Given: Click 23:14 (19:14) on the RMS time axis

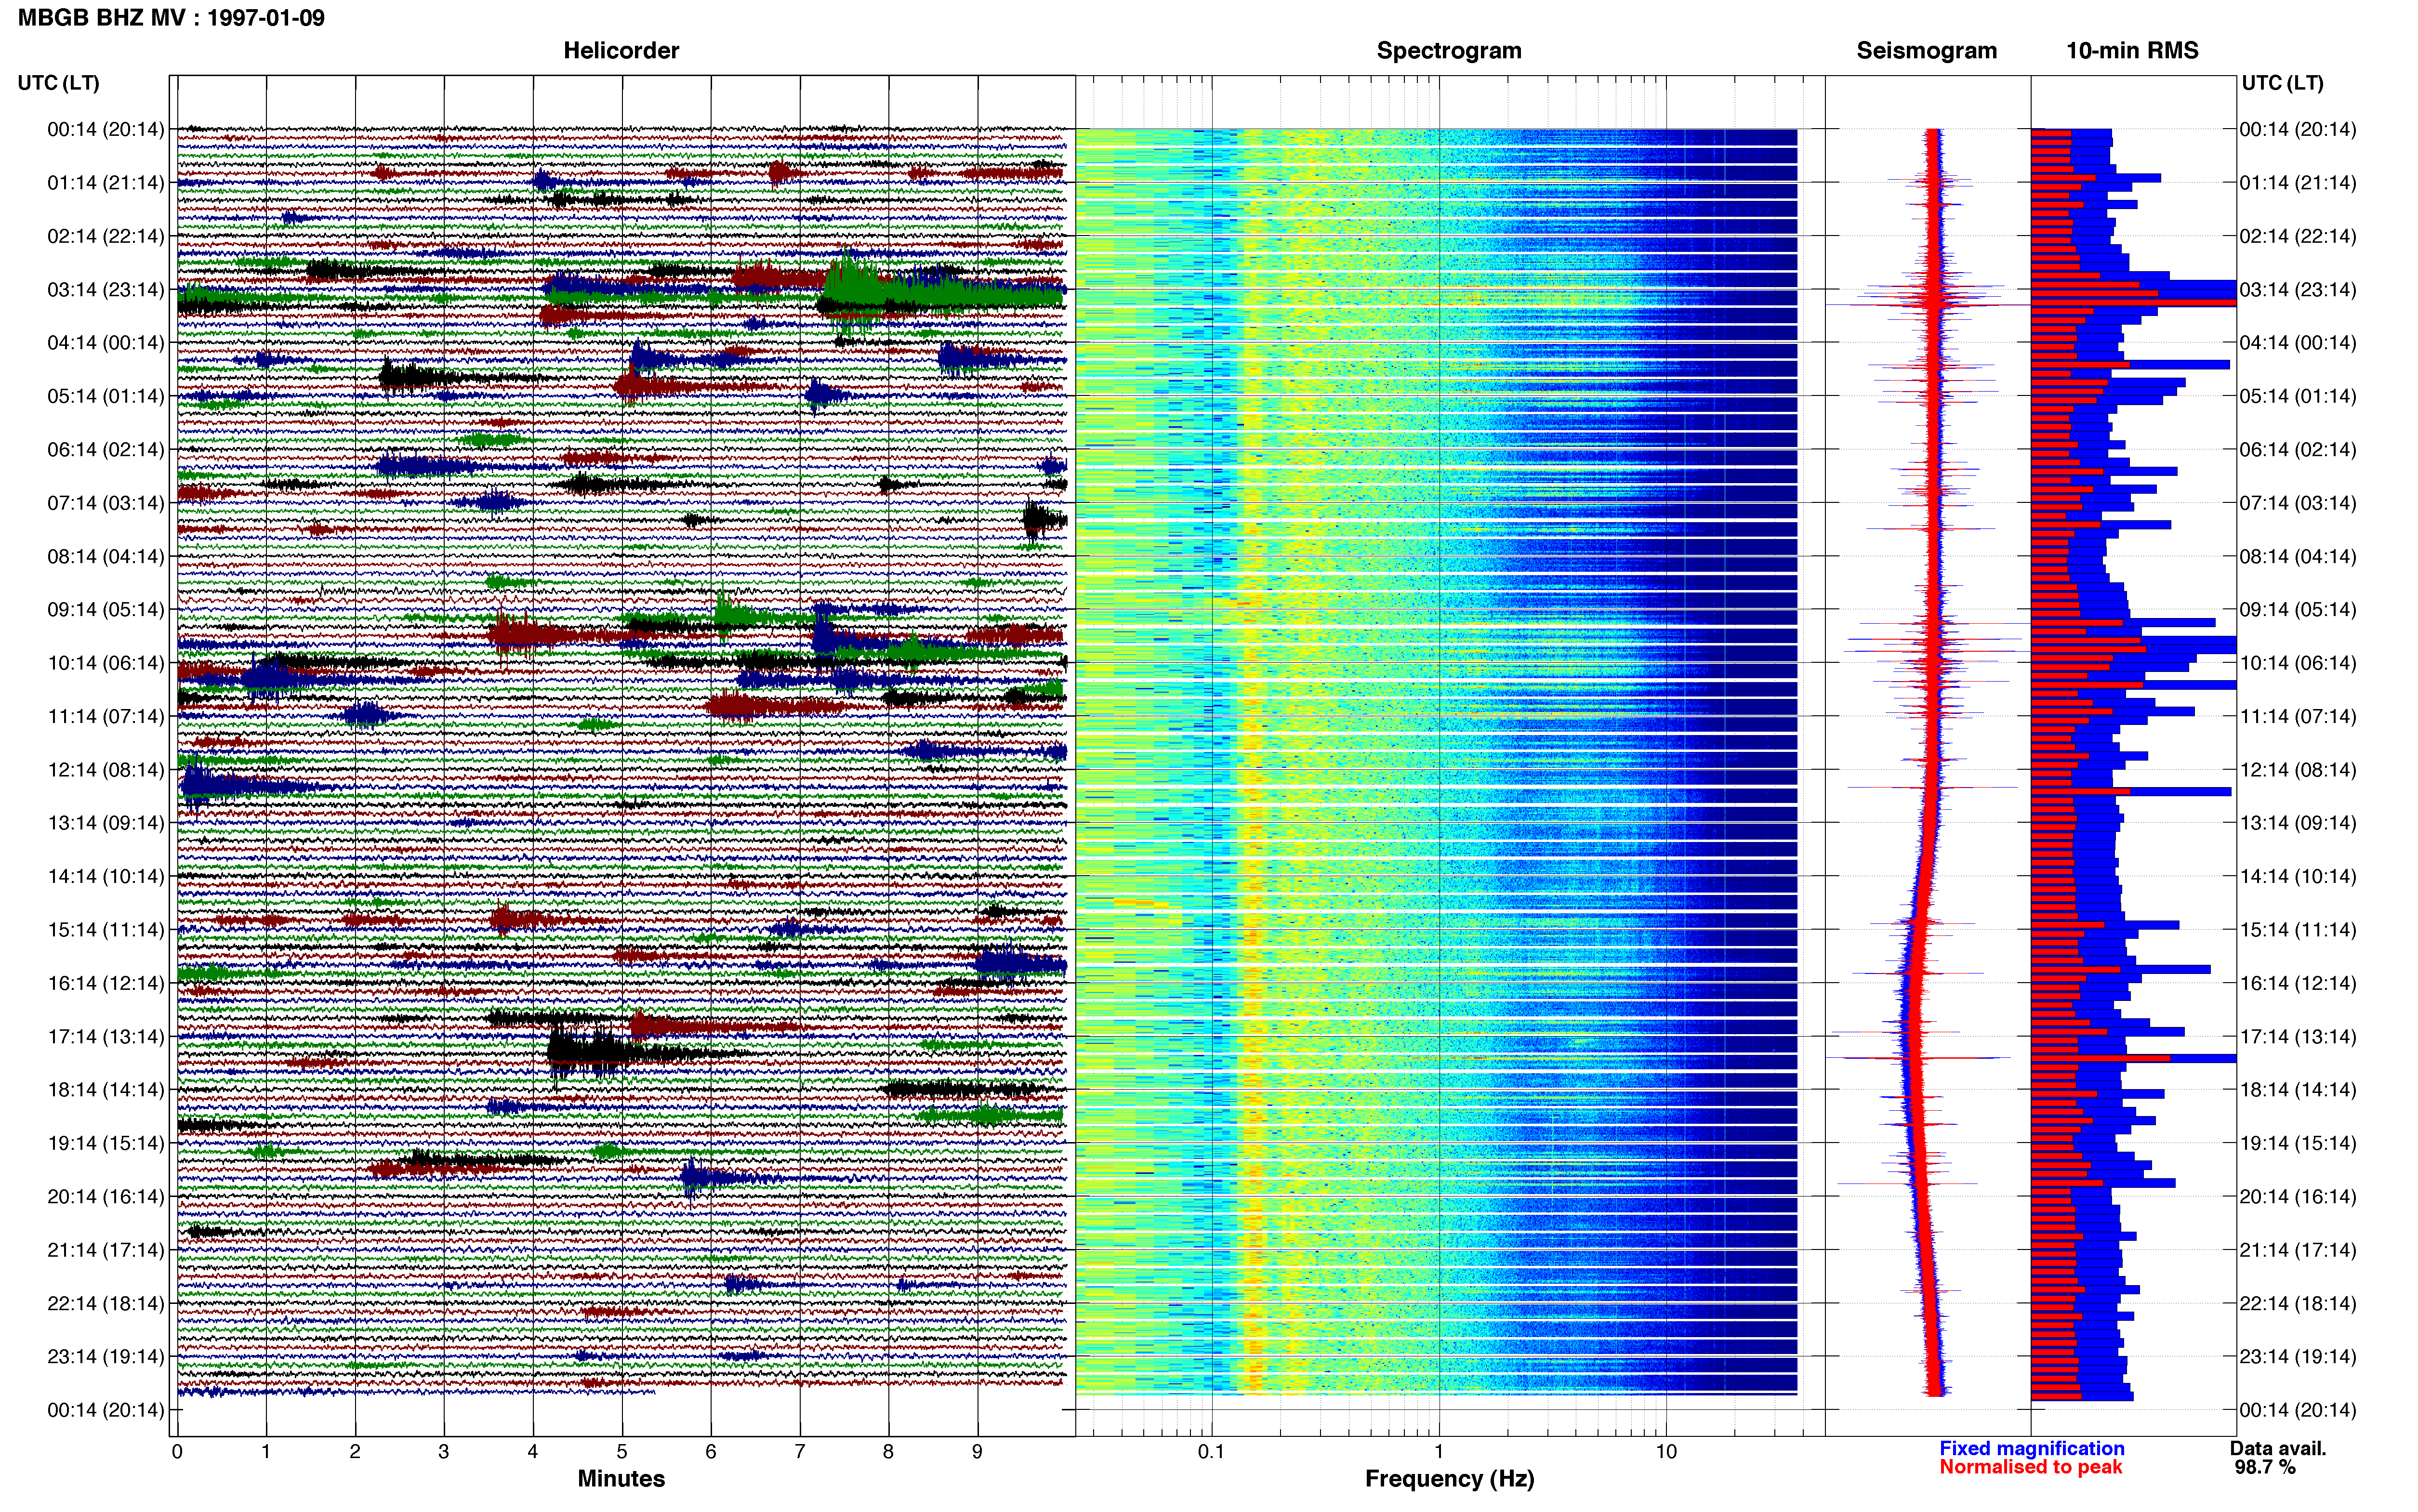Looking at the screenshot, I should 2298,1357.
